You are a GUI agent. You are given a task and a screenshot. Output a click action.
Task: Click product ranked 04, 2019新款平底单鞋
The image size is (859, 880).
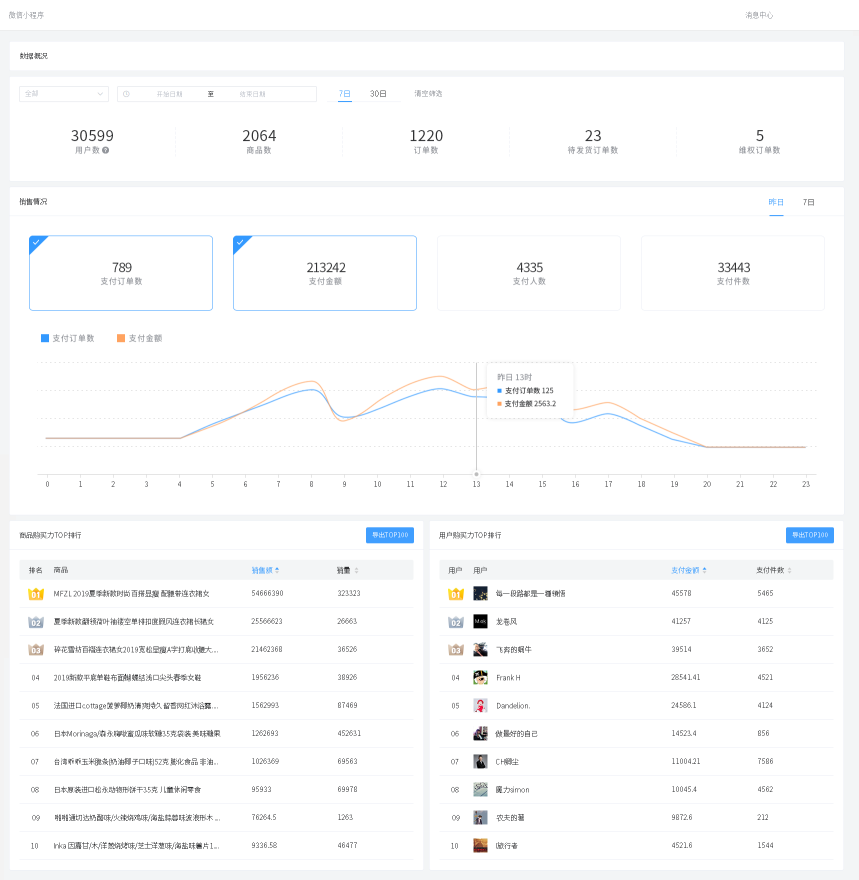coord(216,678)
